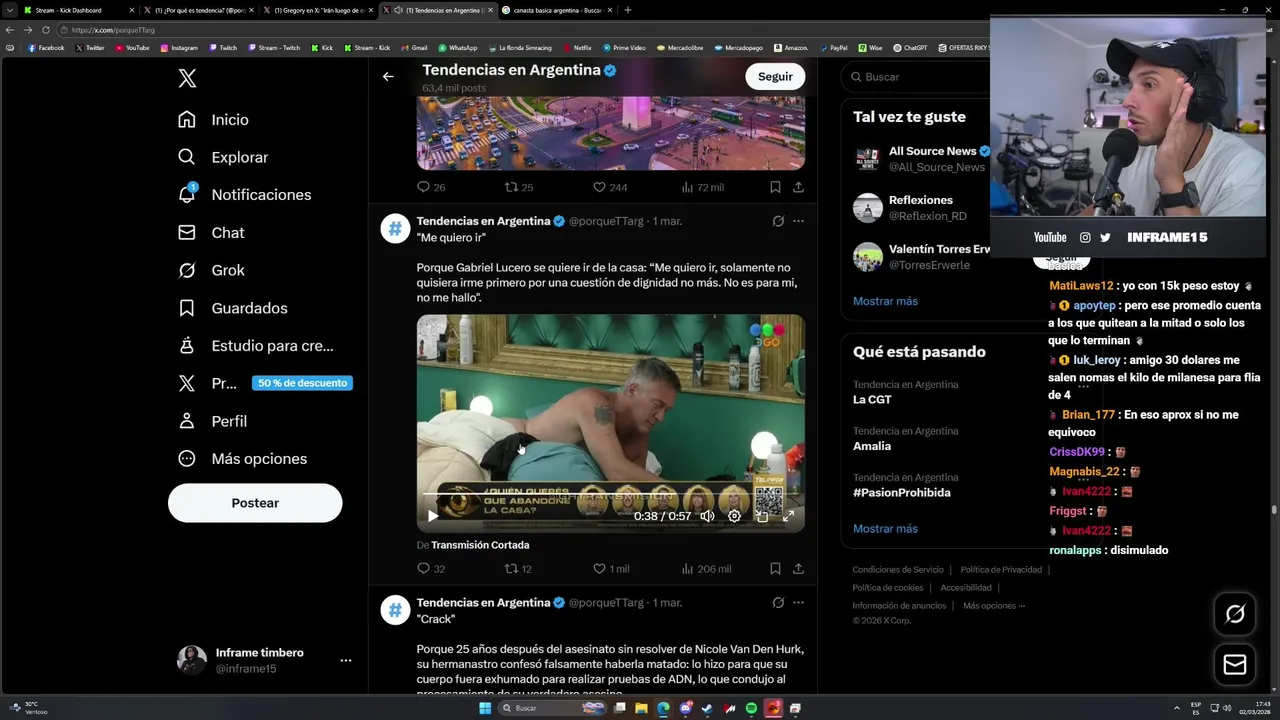Open Grok explain icon on "Me quiero ir" post
Image resolution: width=1280 pixels, height=720 pixels.
(x=778, y=221)
